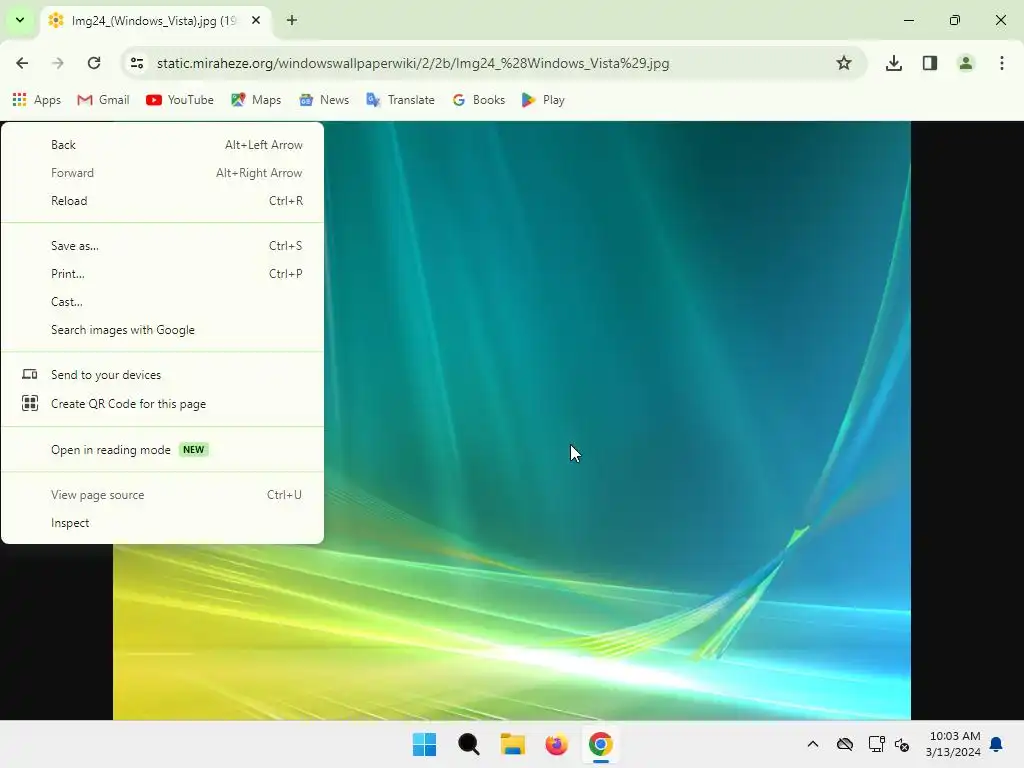Open Chrome three-dot menu
The height and width of the screenshot is (768, 1024).
(x=1002, y=63)
